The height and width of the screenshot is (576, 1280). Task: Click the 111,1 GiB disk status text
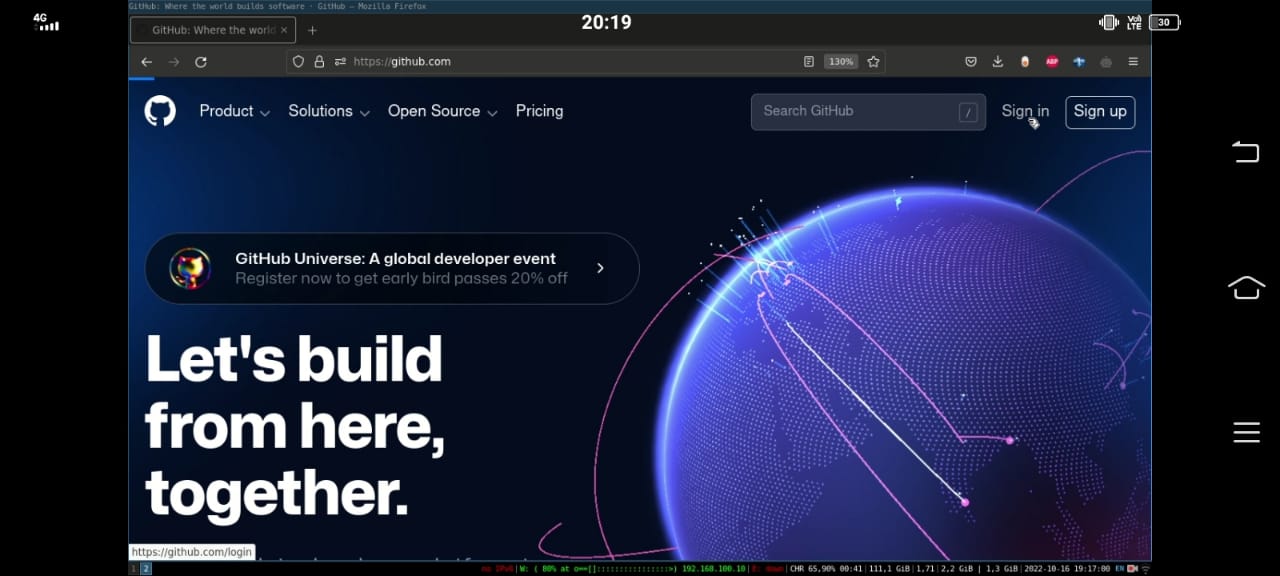[891, 569]
